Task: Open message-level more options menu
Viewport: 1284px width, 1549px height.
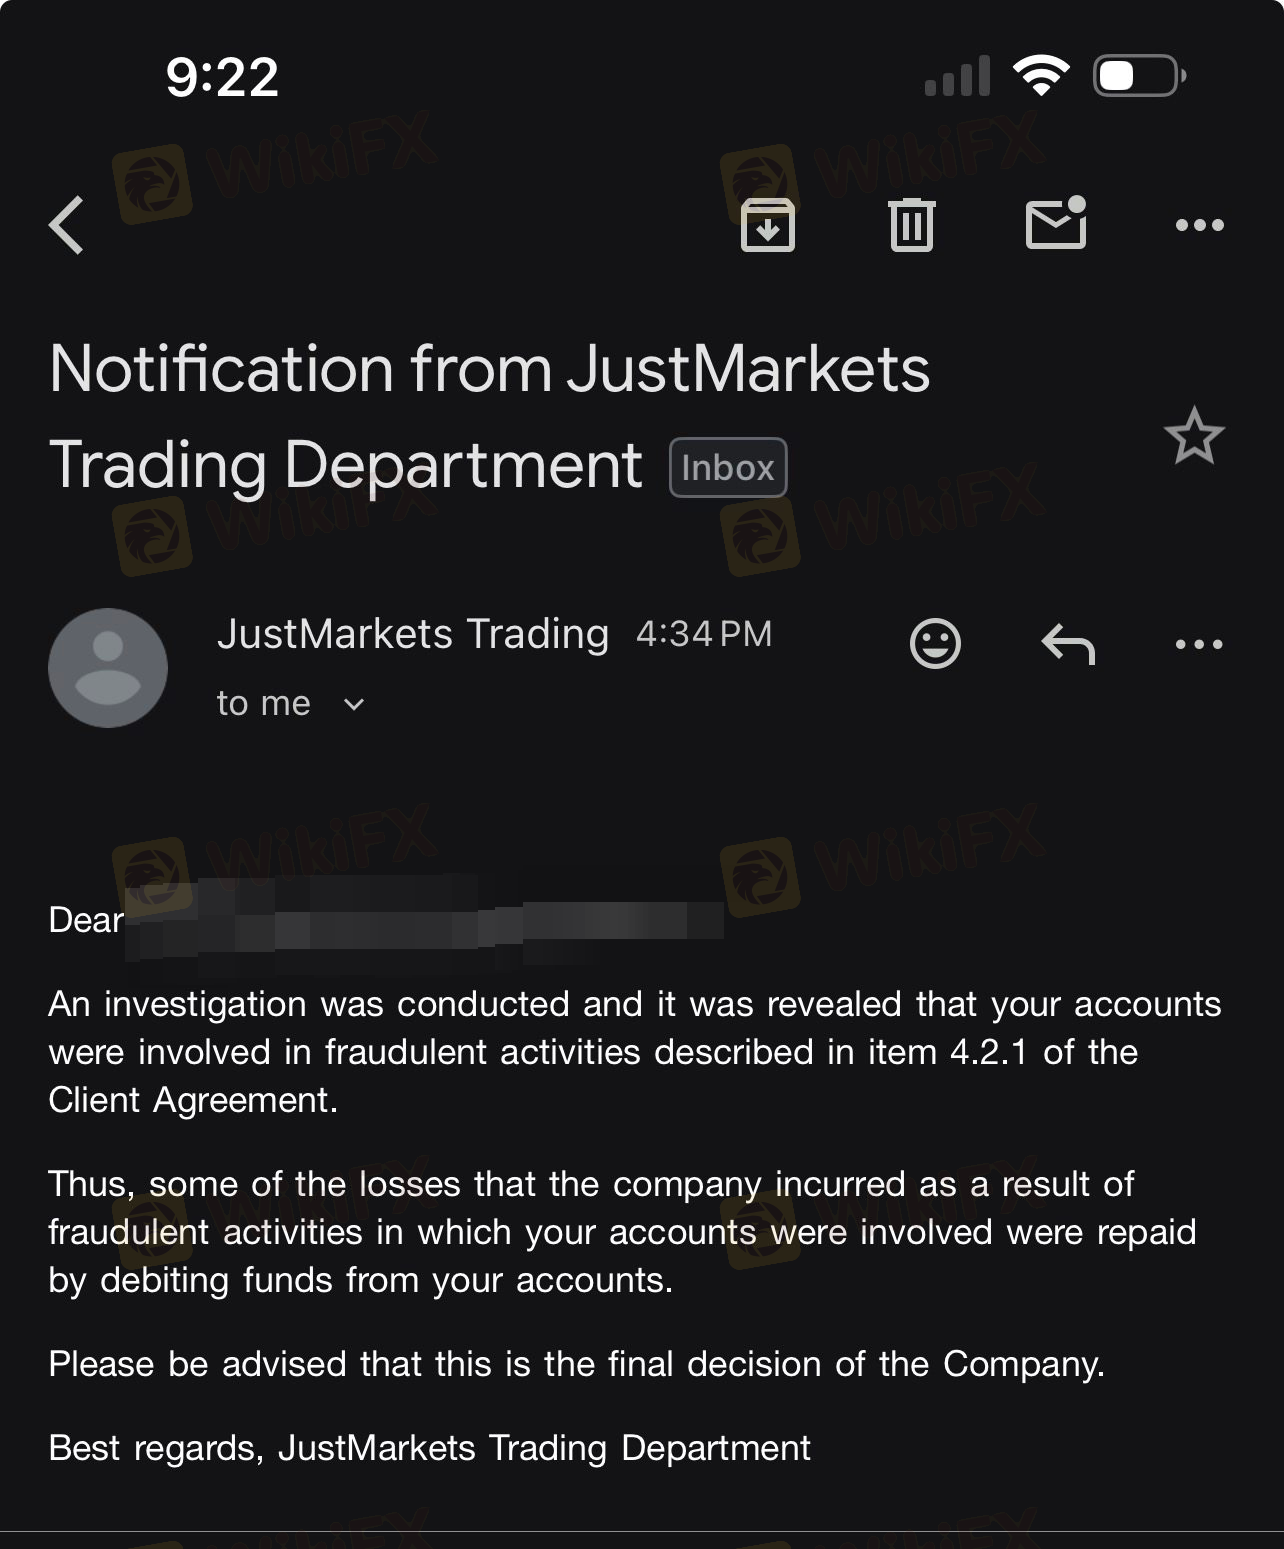Action: pyautogui.click(x=1199, y=644)
